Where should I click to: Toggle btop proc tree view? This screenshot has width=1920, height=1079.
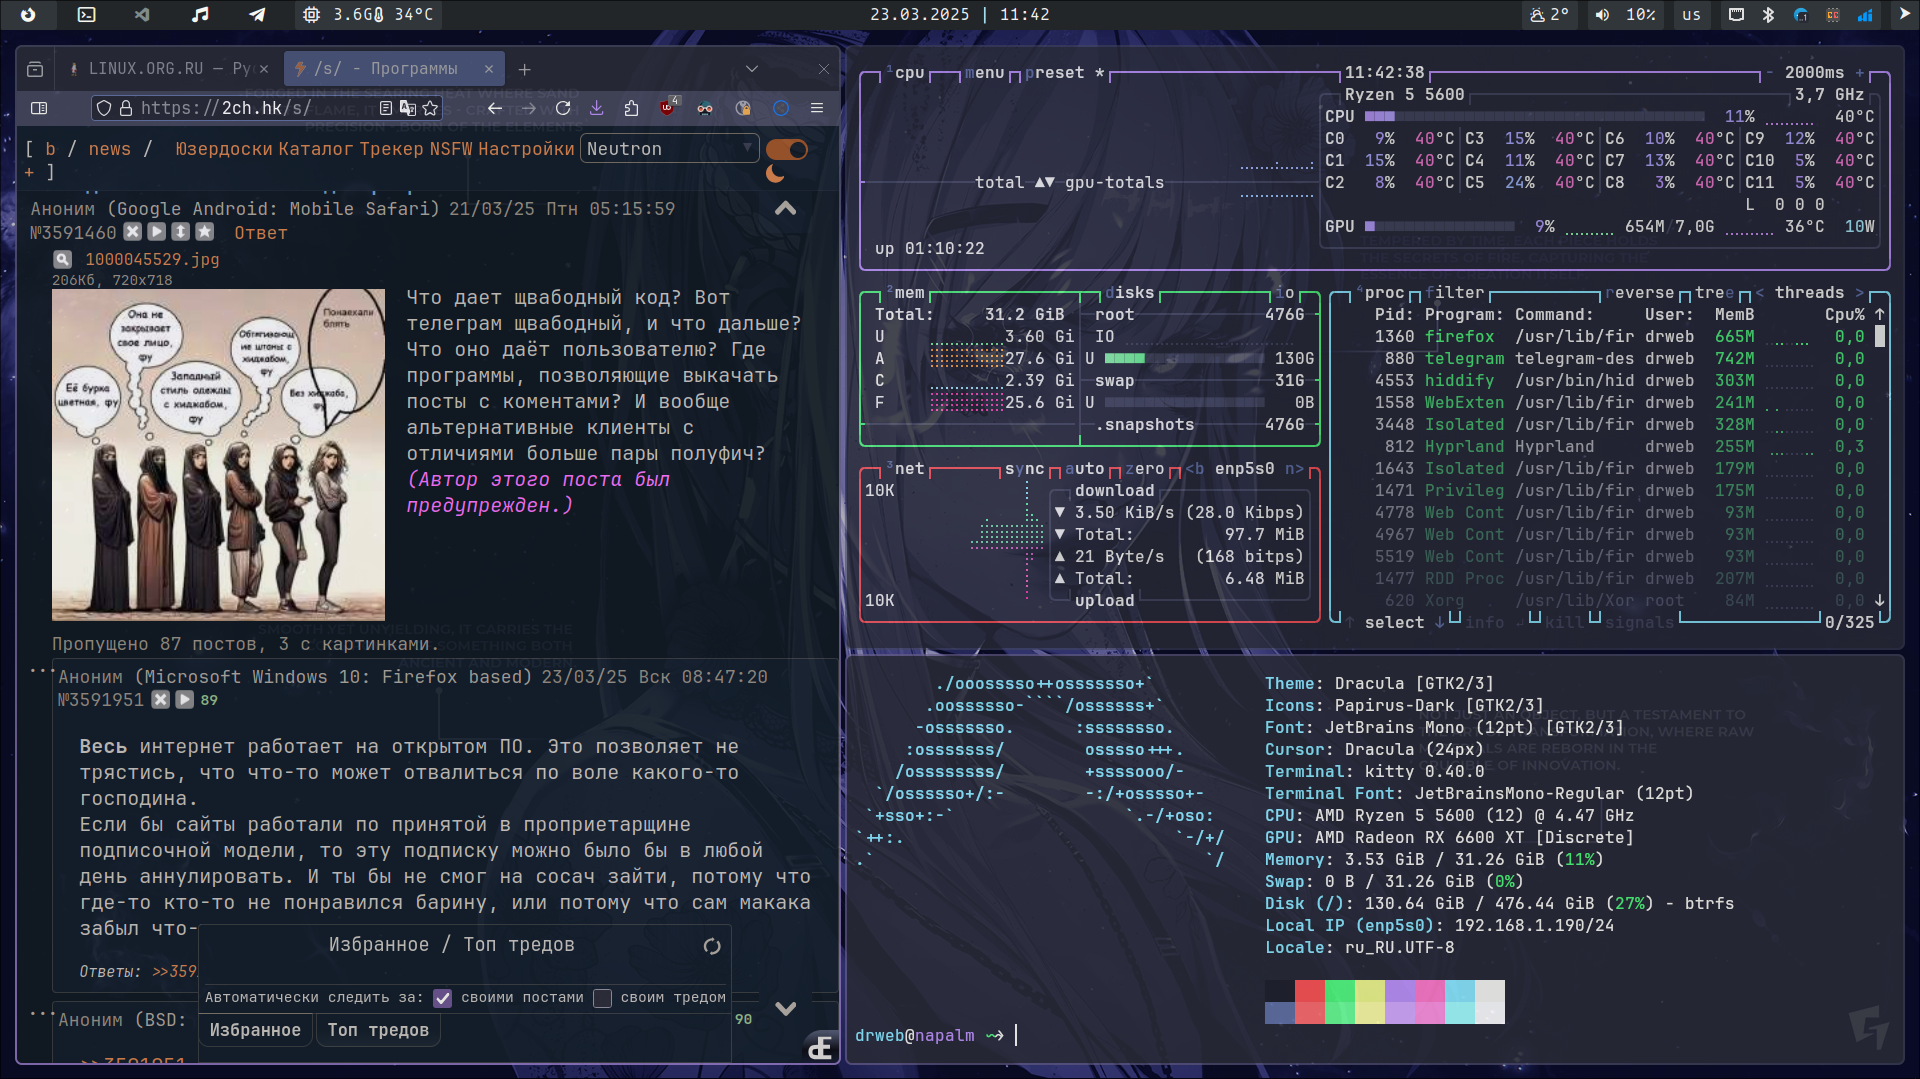(x=1715, y=293)
